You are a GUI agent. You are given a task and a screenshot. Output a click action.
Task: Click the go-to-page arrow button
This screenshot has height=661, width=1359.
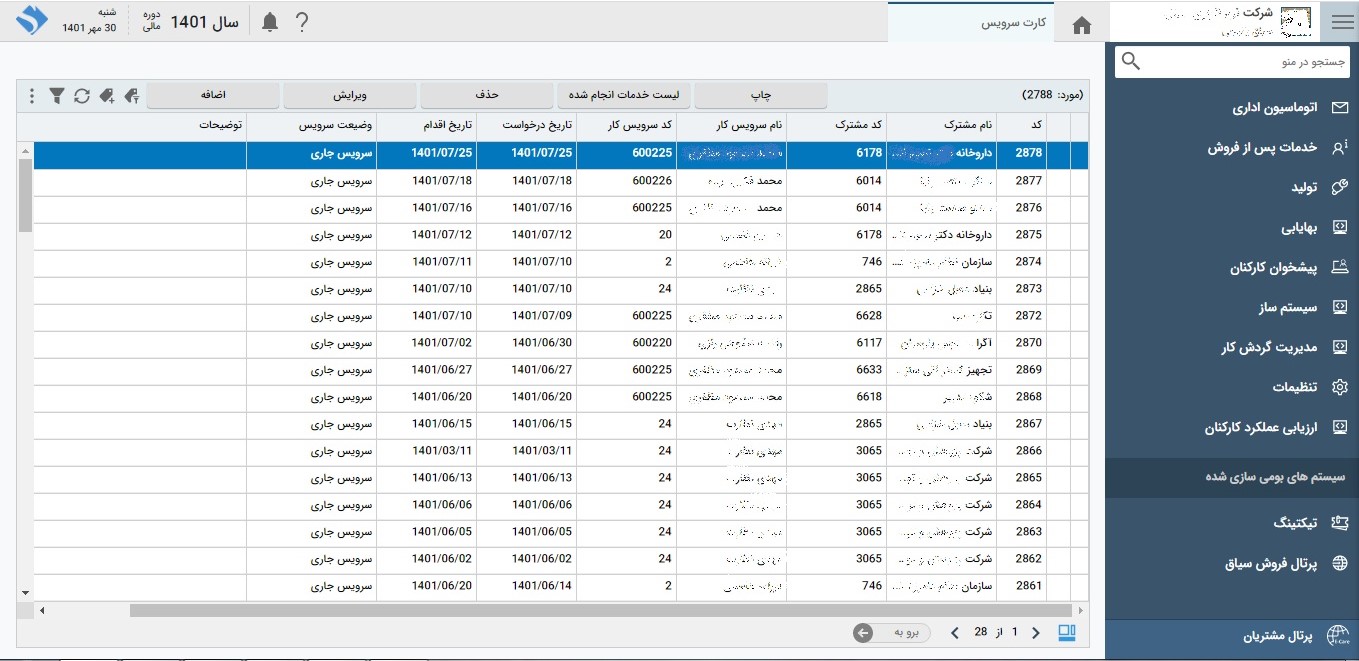point(863,632)
